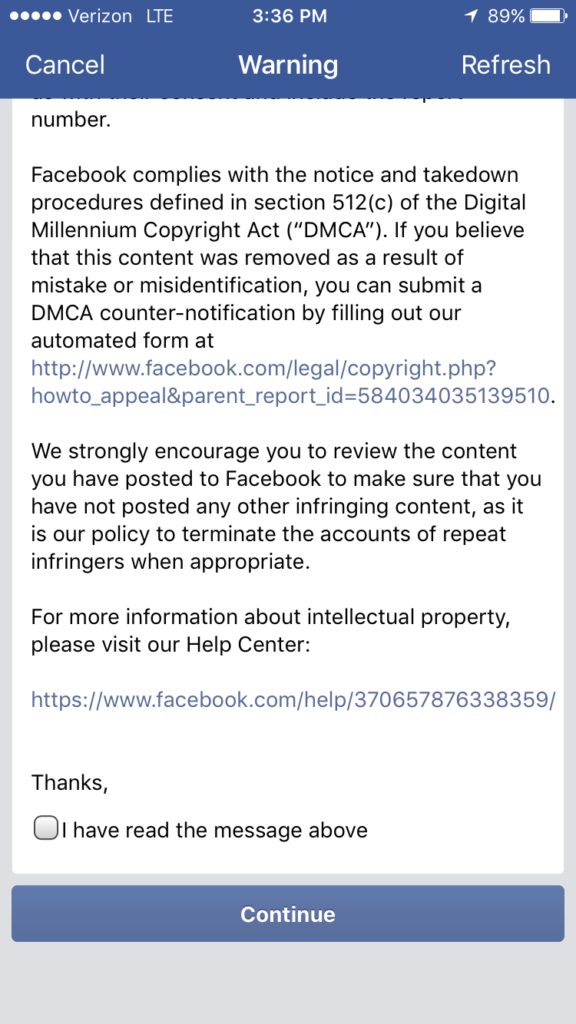576x1024 pixels.
Task: Tap Cancel in the navigation bar
Action: (65, 65)
